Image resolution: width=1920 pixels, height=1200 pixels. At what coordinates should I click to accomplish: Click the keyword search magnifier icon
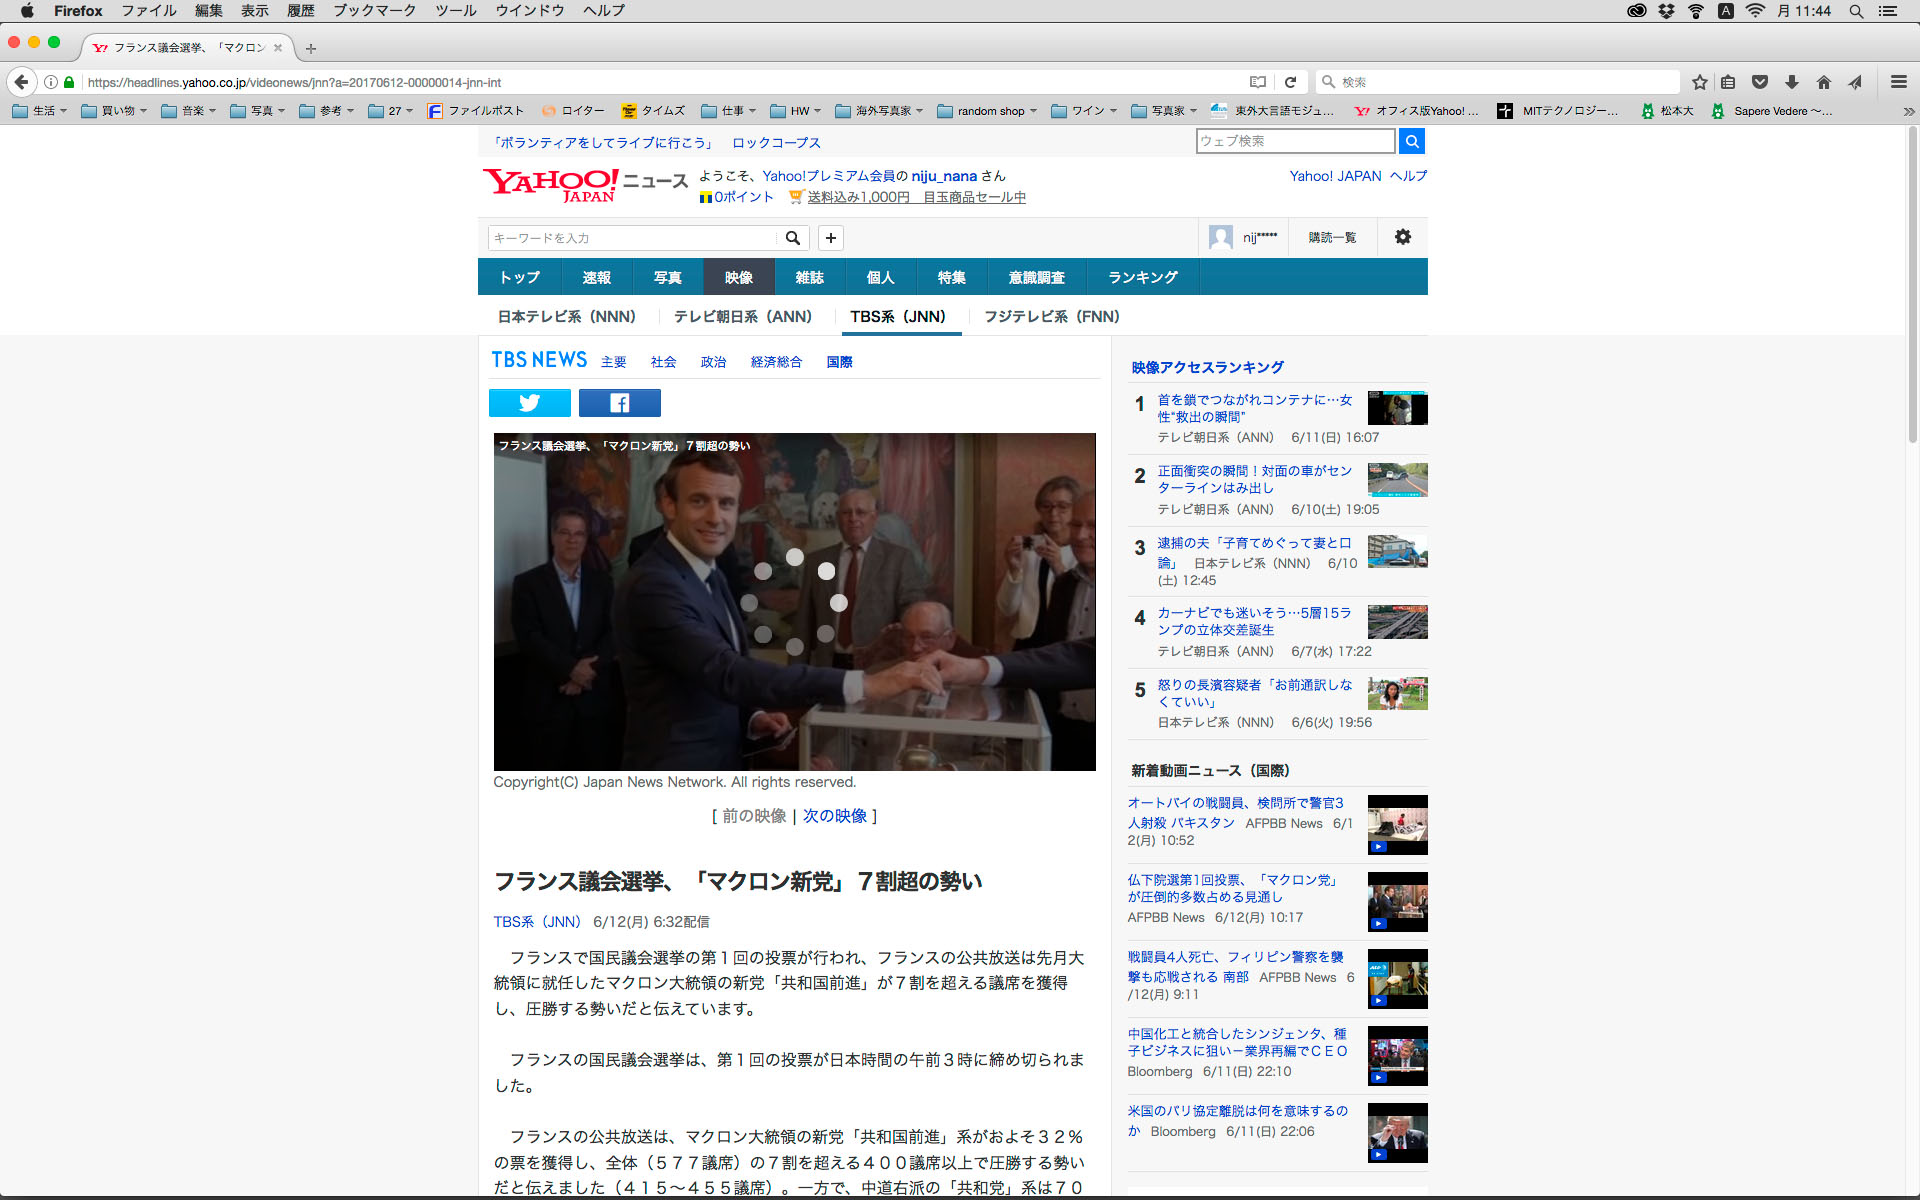click(792, 238)
